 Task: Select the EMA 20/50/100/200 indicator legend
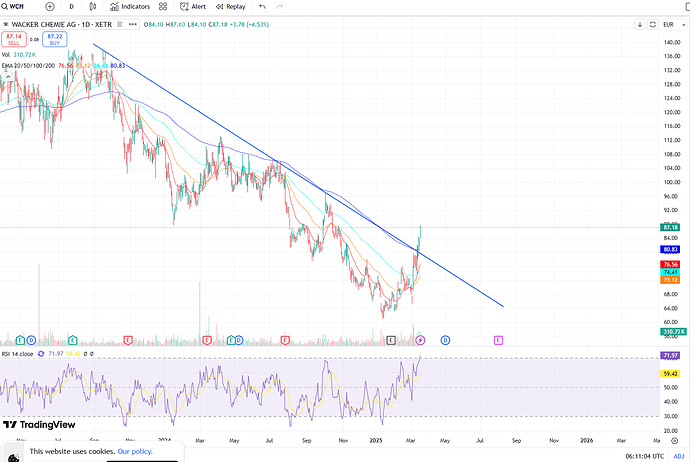pyautogui.click(x=28, y=66)
